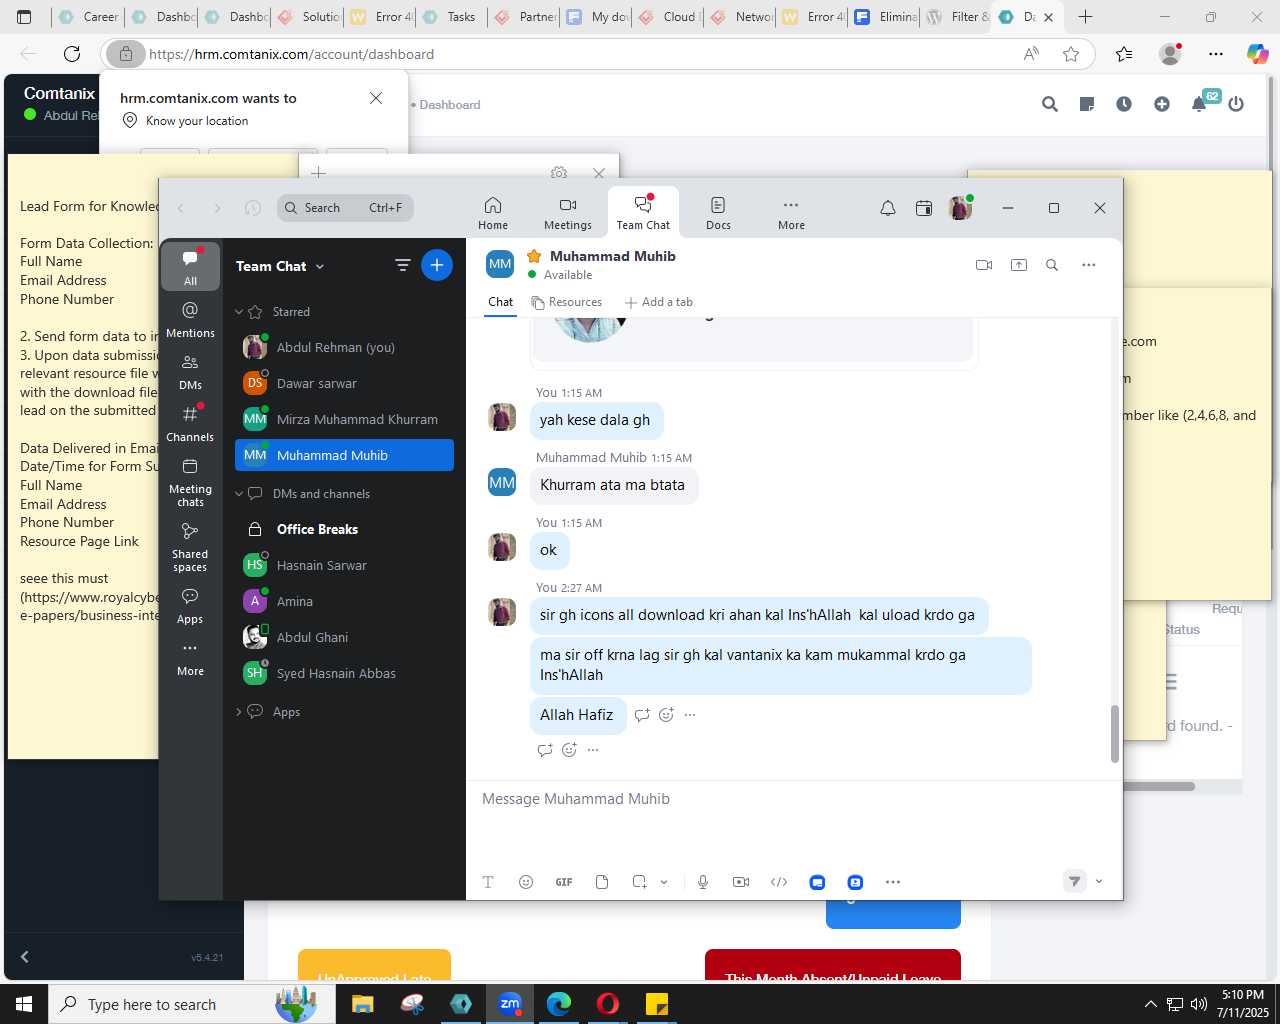Unstar Muhammad Muhib via the star icon
The image size is (1280, 1024).
pos(534,256)
